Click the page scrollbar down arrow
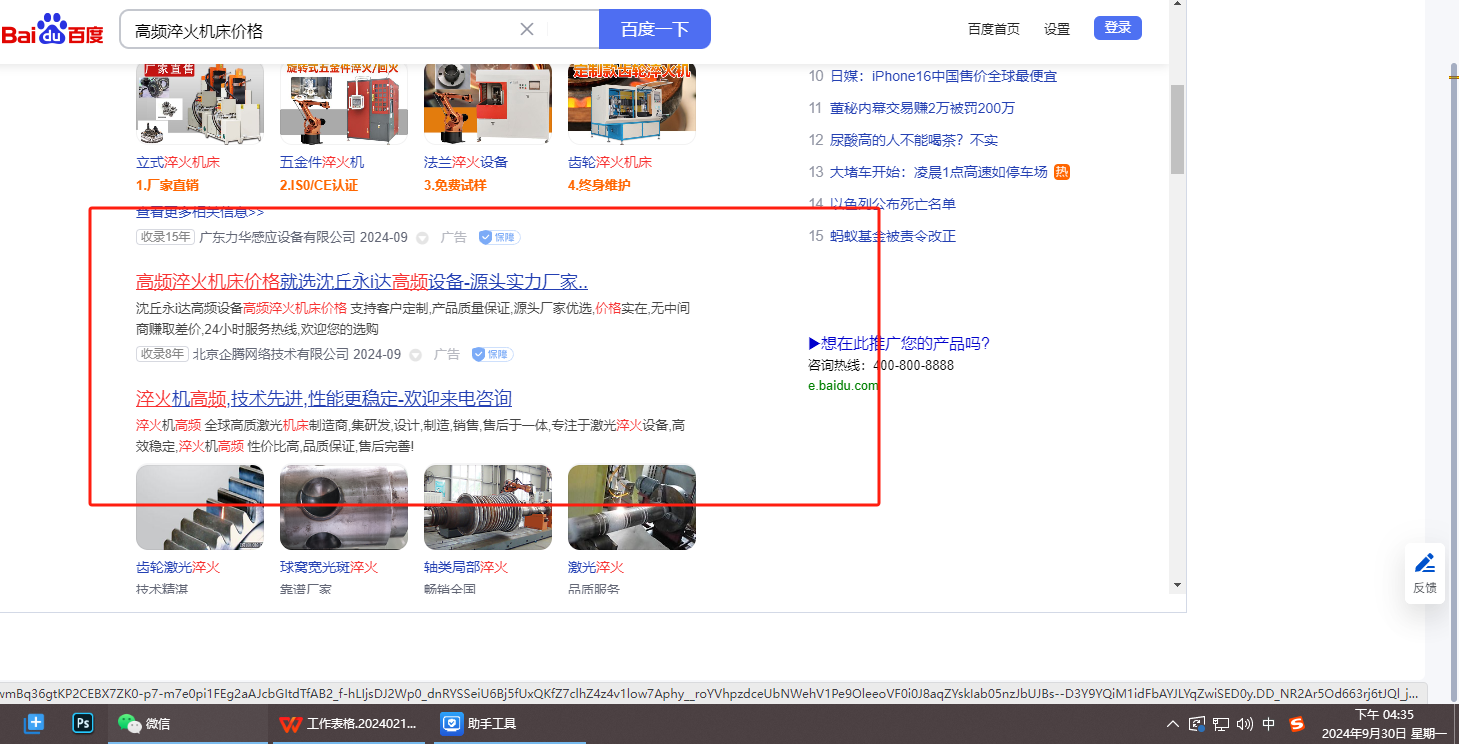The width and height of the screenshot is (1459, 744). click(1177, 585)
